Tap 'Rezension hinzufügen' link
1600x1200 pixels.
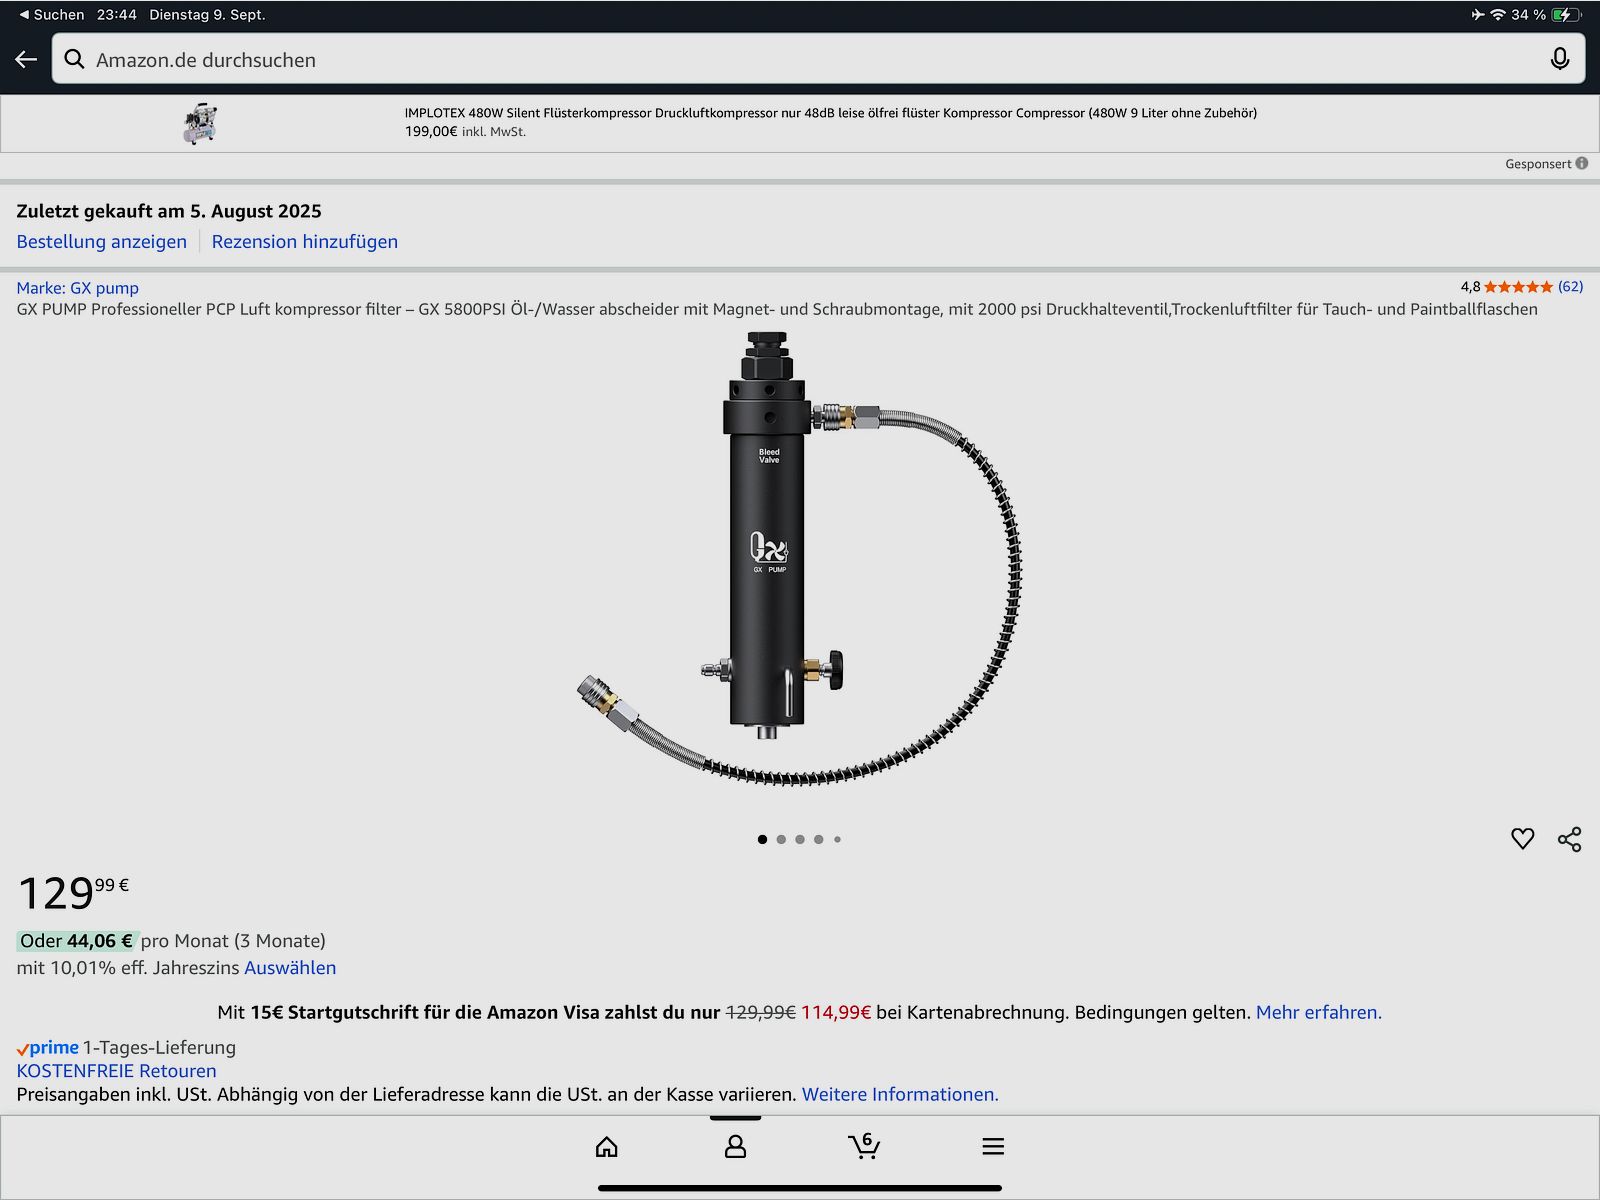coord(304,242)
